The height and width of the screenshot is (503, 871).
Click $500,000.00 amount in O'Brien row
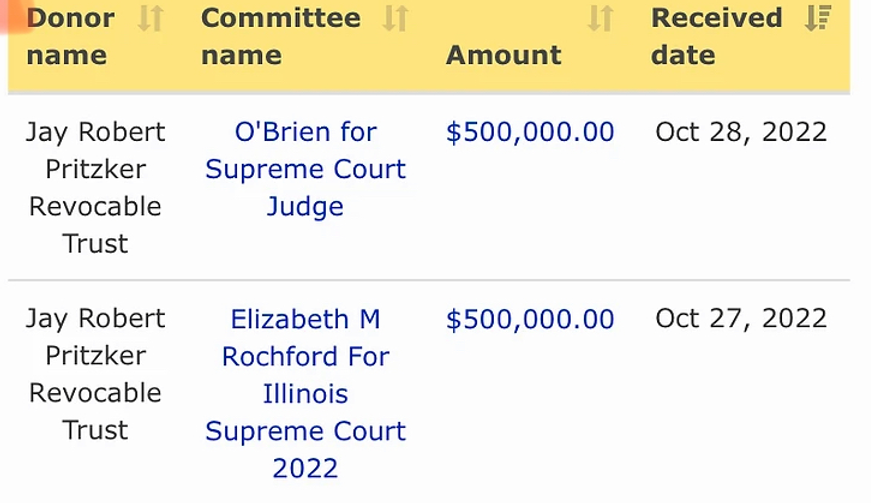(530, 132)
